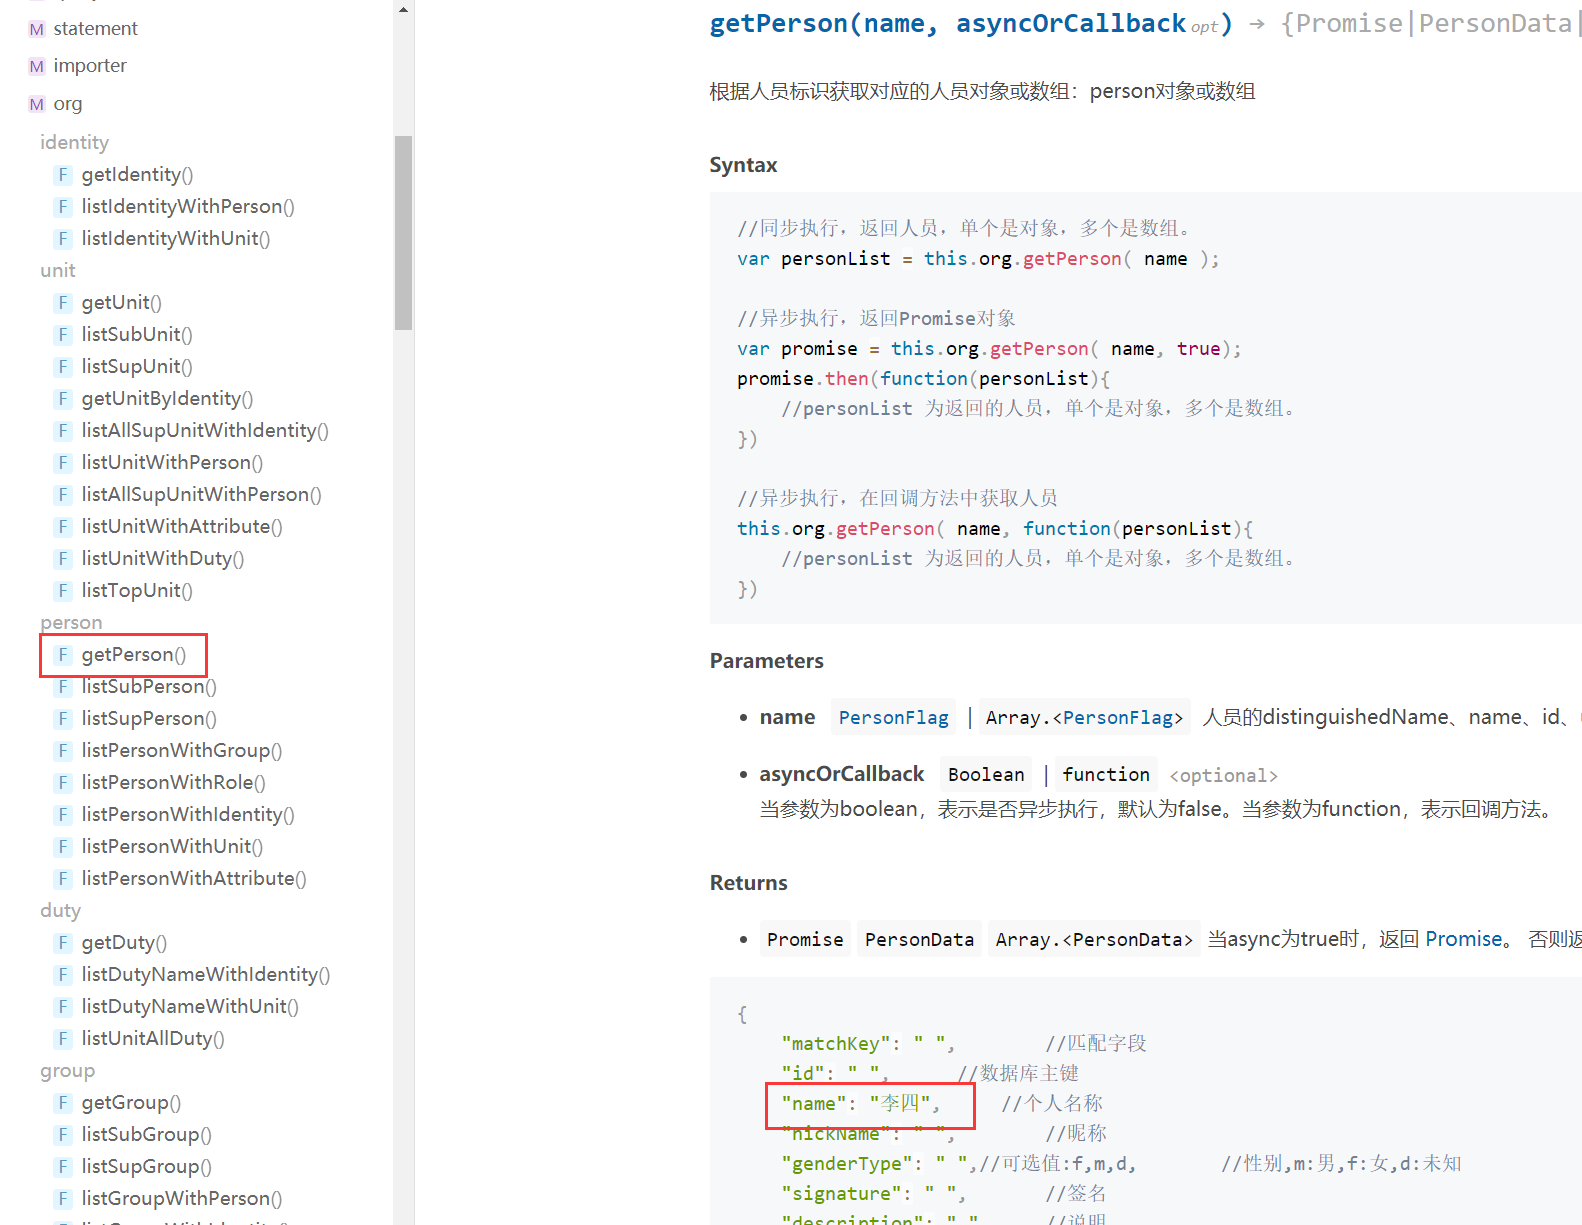The height and width of the screenshot is (1225, 1582).
Task: Click the Syntax heading
Action: click(743, 165)
